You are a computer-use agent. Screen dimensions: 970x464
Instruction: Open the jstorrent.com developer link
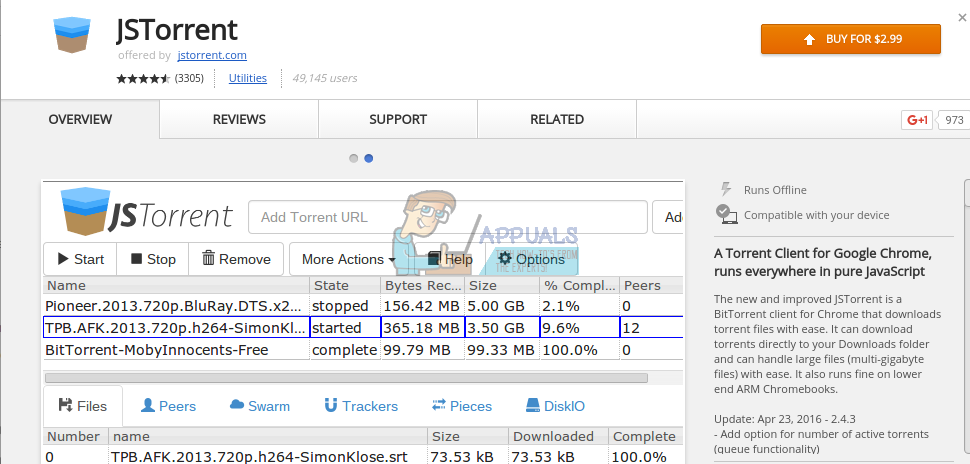(x=211, y=55)
